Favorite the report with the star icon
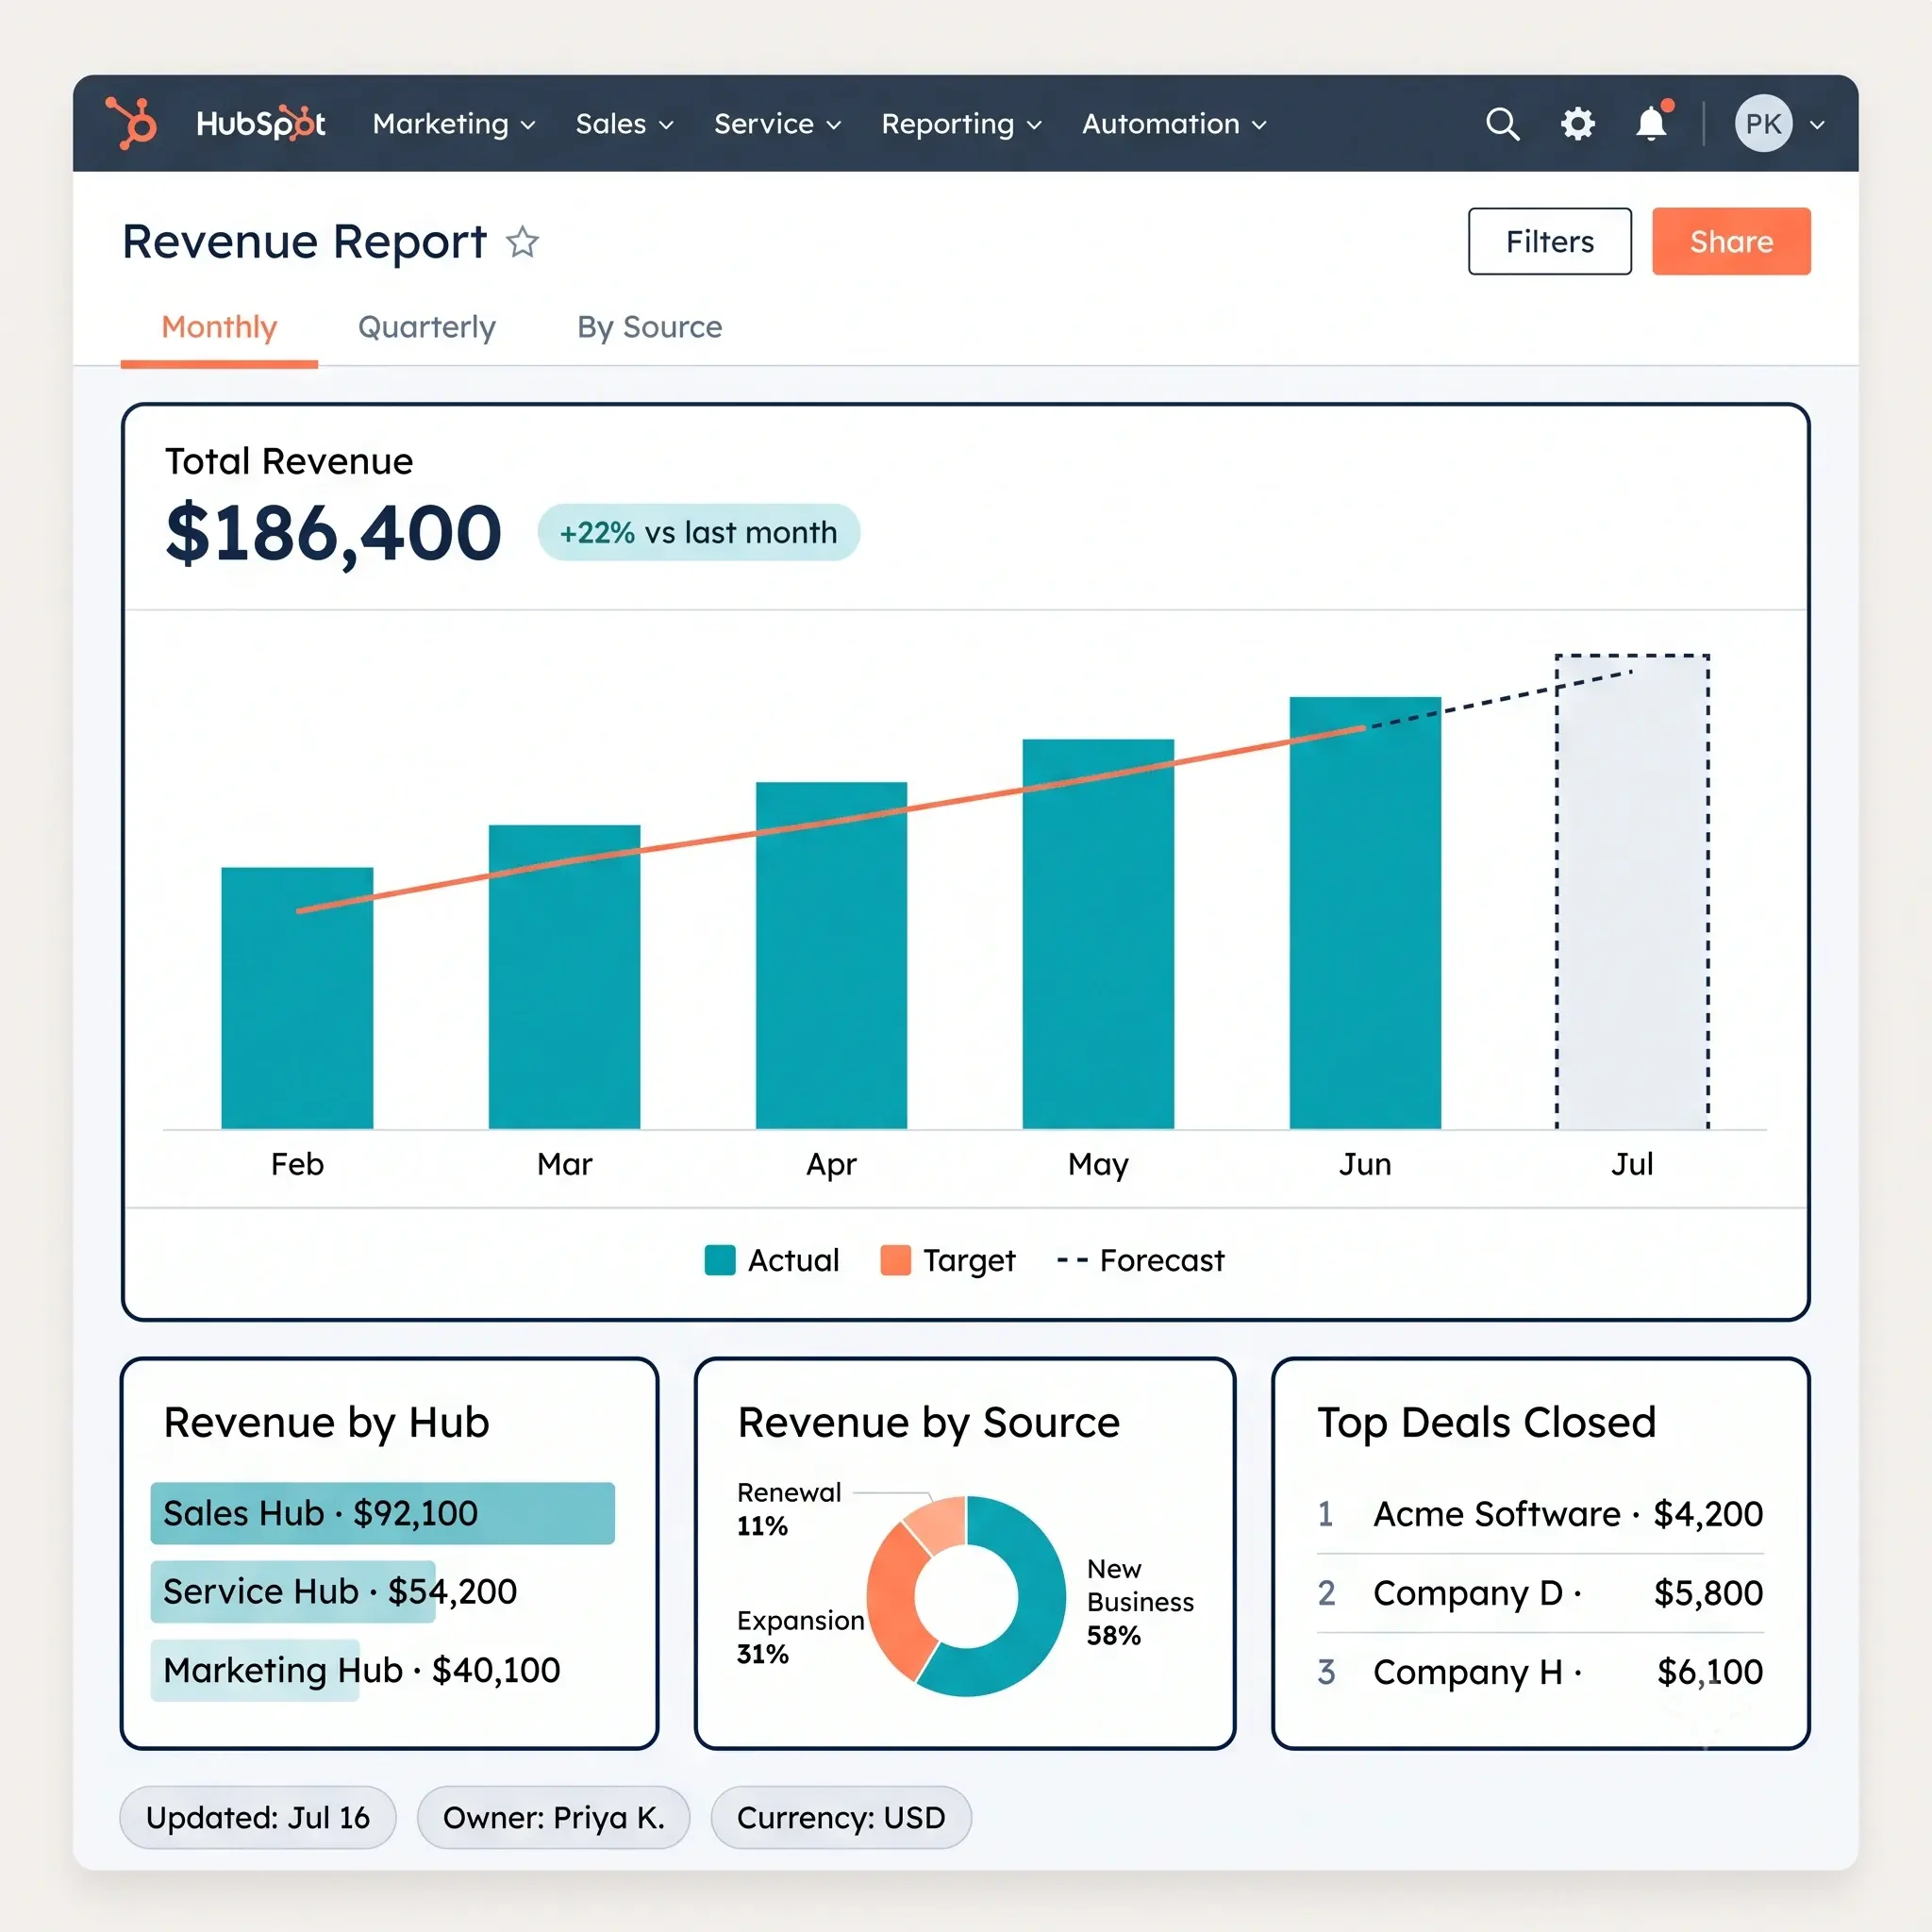The image size is (1932, 1932). coord(522,242)
